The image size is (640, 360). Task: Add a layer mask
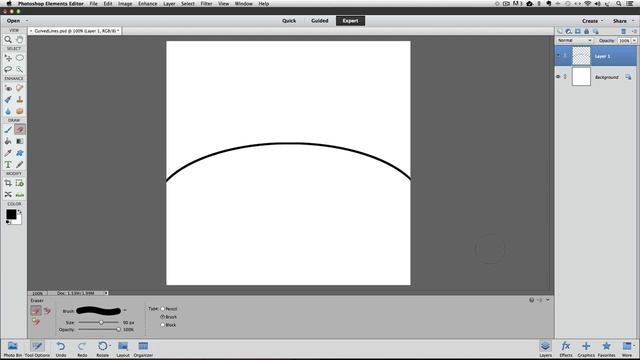pos(578,31)
